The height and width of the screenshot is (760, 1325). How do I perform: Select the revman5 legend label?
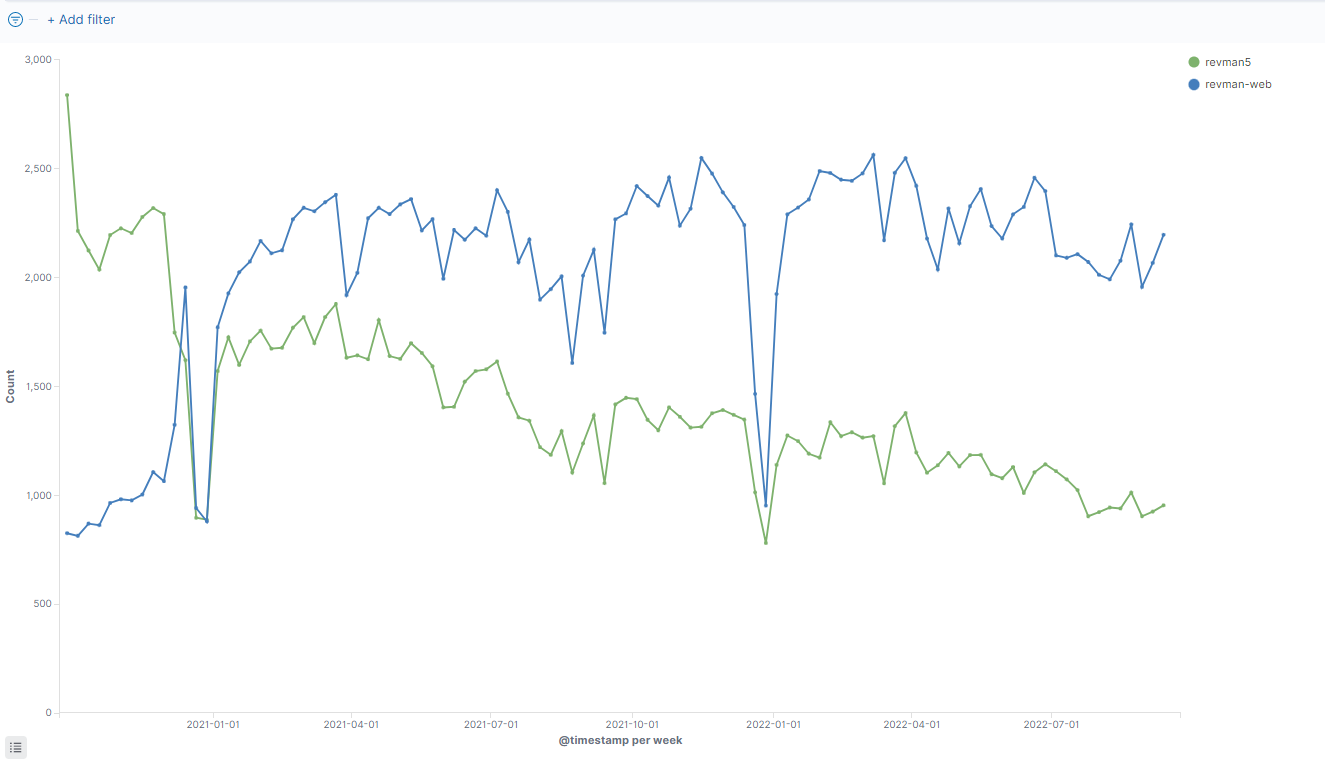coord(1228,62)
